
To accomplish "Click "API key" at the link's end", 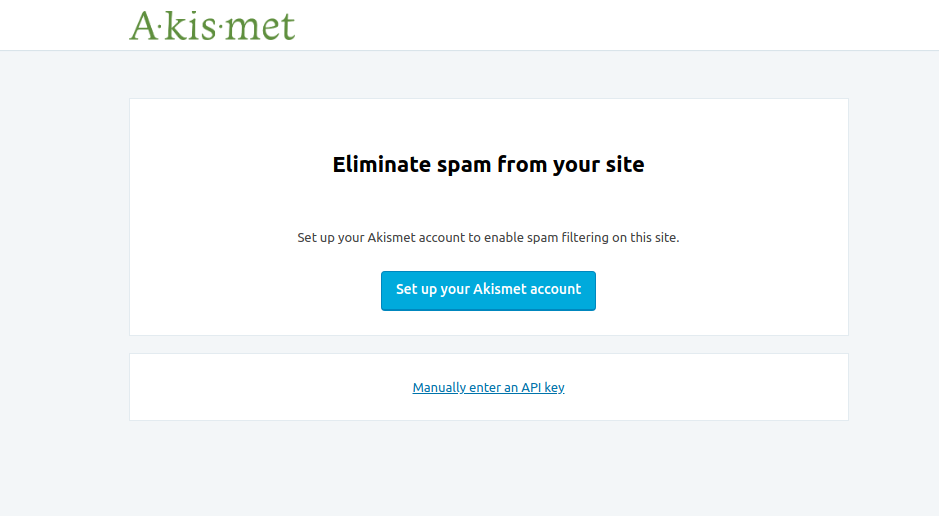I will point(543,388).
